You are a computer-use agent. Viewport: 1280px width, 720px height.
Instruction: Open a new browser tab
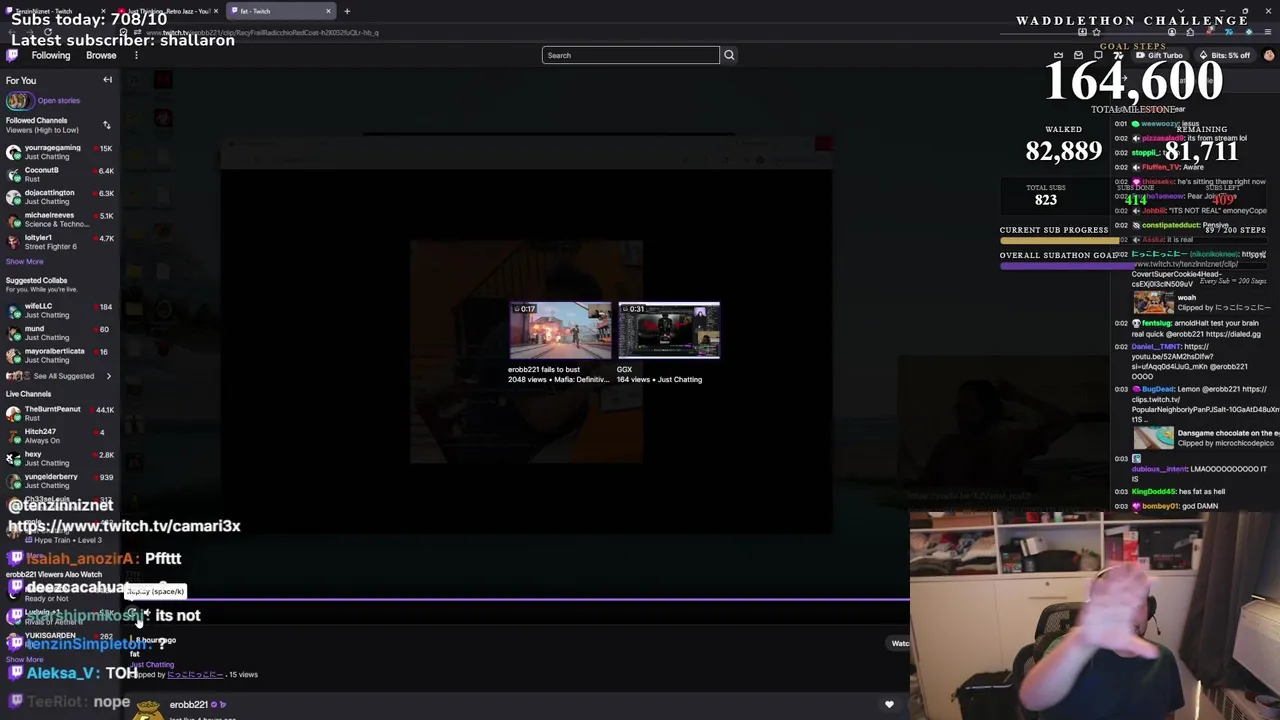[347, 11]
